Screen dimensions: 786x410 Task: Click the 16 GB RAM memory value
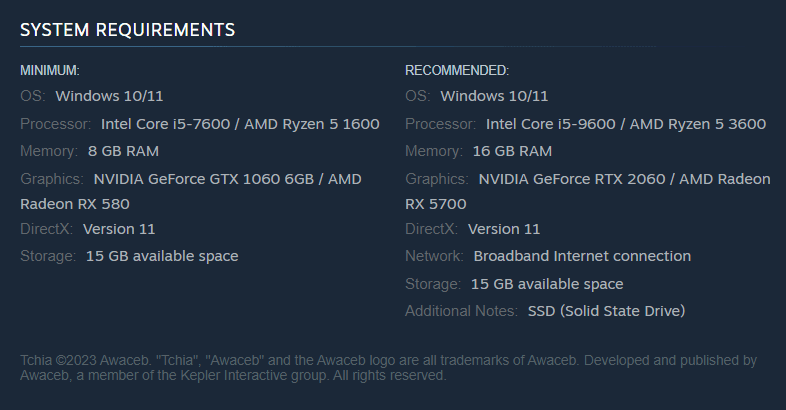[512, 151]
